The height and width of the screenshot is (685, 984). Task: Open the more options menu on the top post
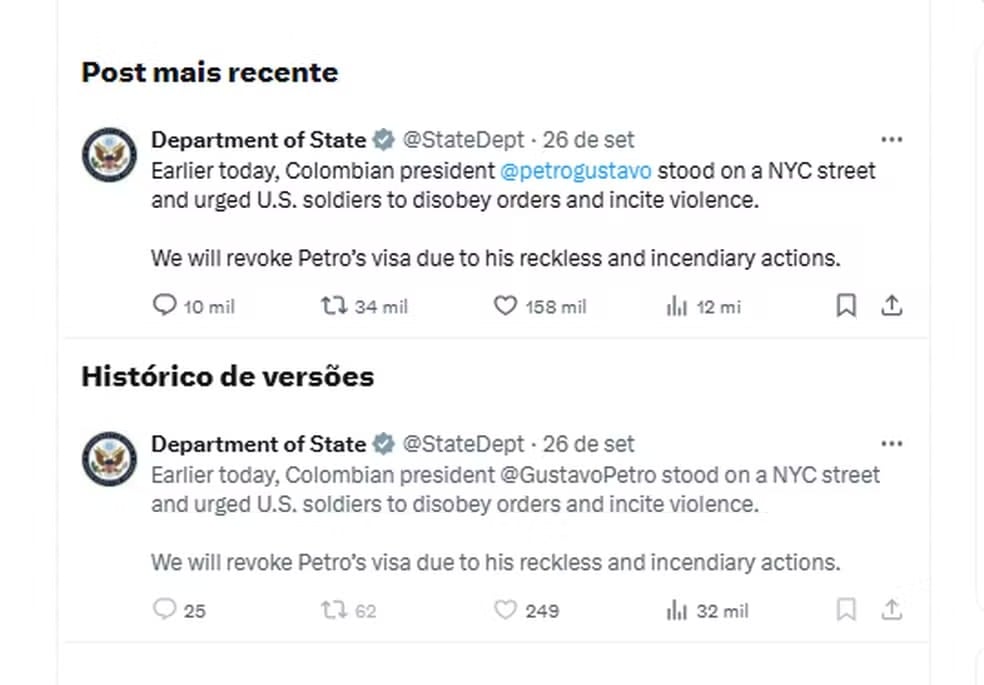pyautogui.click(x=892, y=139)
